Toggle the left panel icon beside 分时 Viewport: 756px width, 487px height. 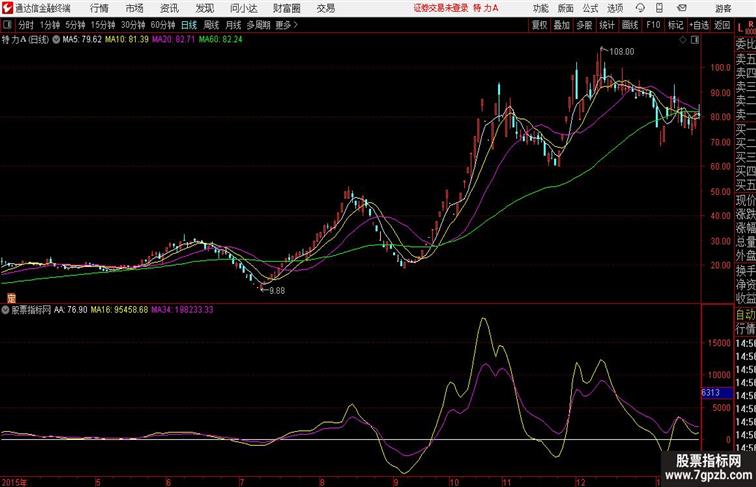coord(7,25)
